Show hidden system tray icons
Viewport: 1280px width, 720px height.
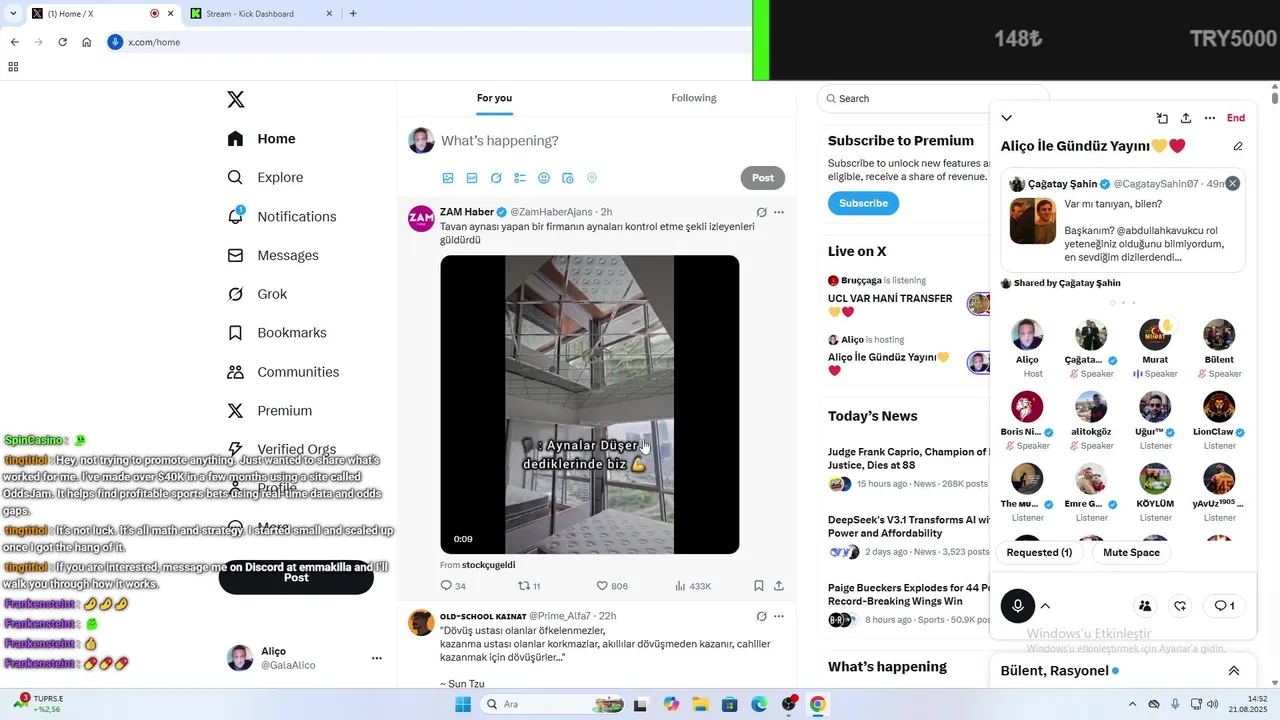(1132, 704)
